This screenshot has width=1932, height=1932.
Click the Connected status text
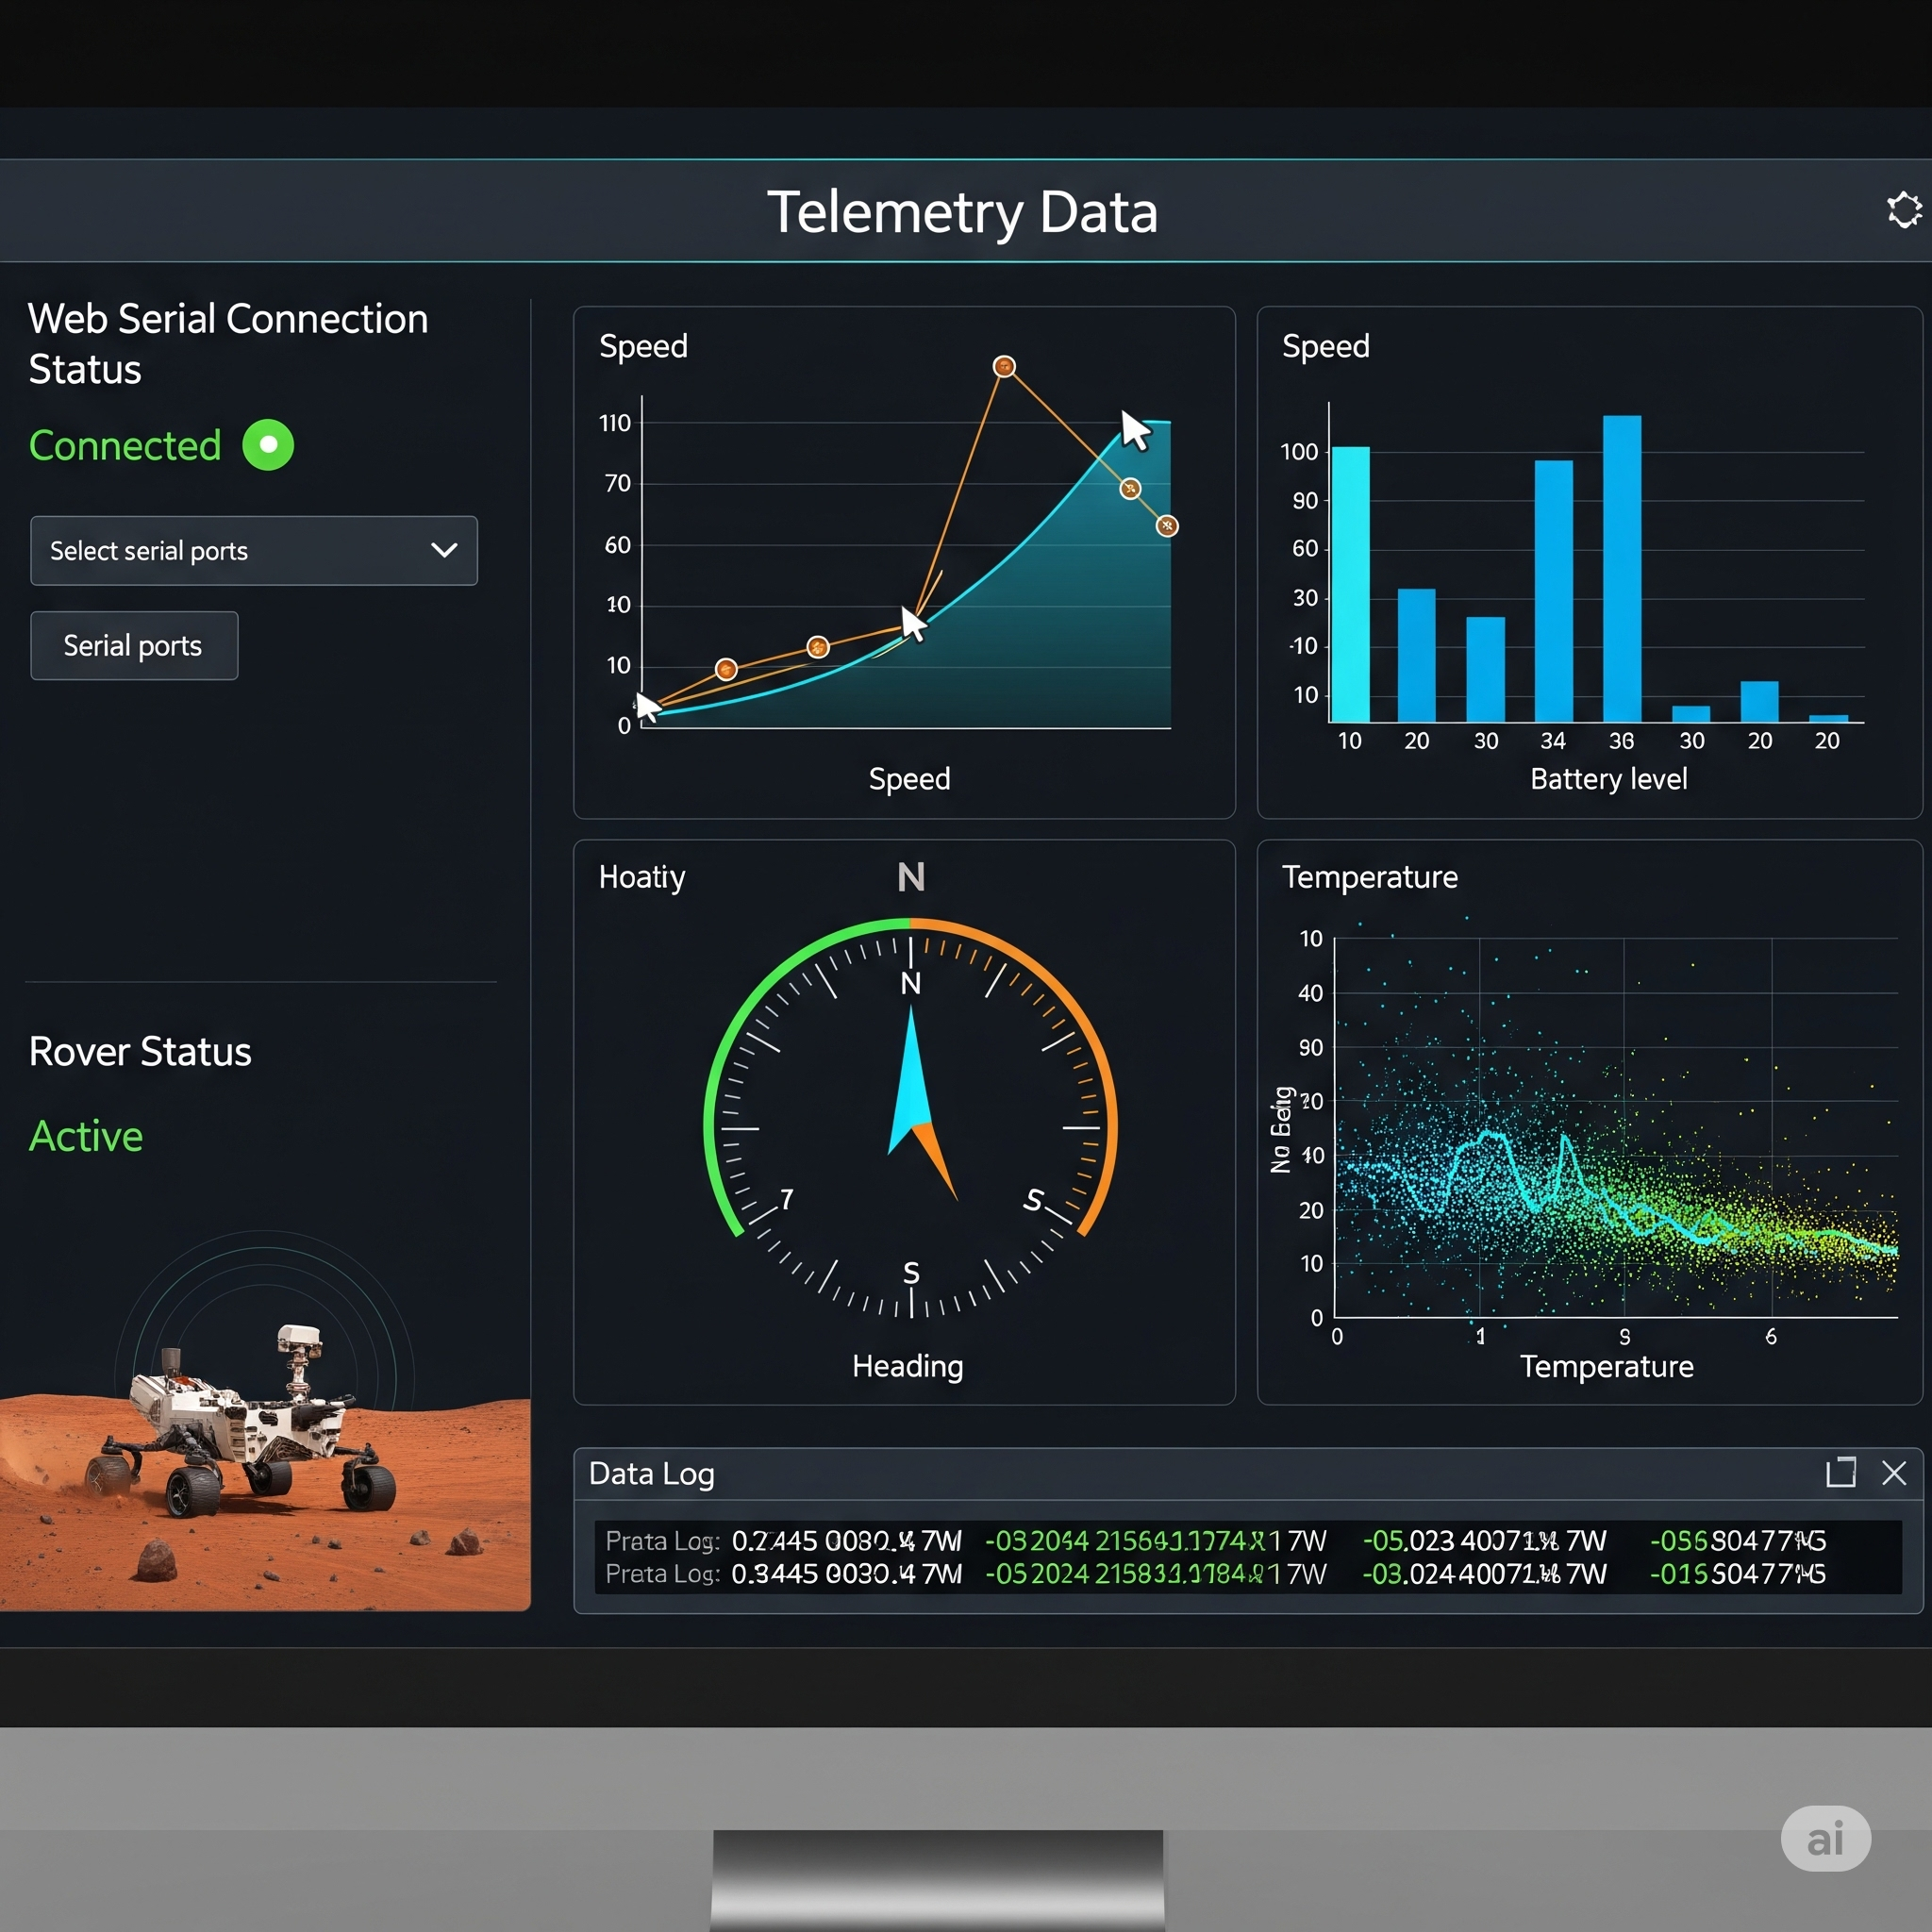[x=124, y=446]
